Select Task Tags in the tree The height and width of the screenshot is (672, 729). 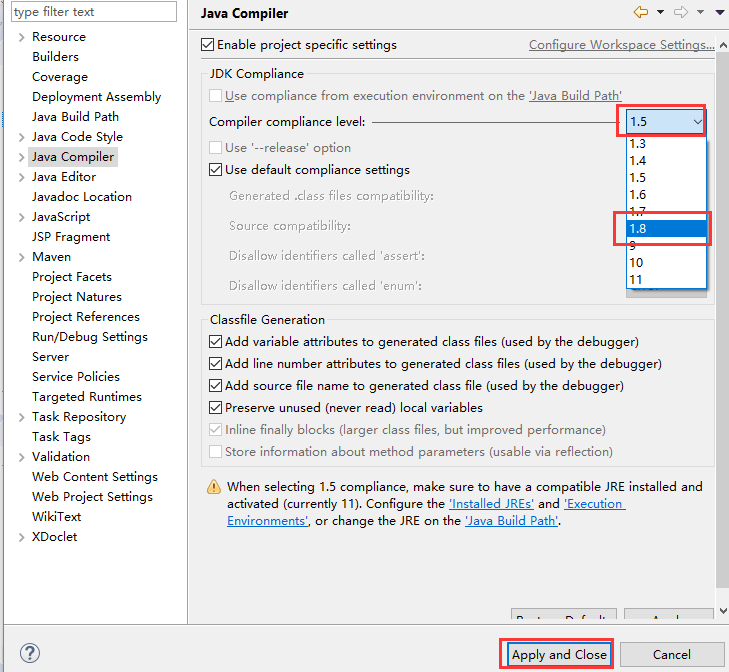(61, 437)
